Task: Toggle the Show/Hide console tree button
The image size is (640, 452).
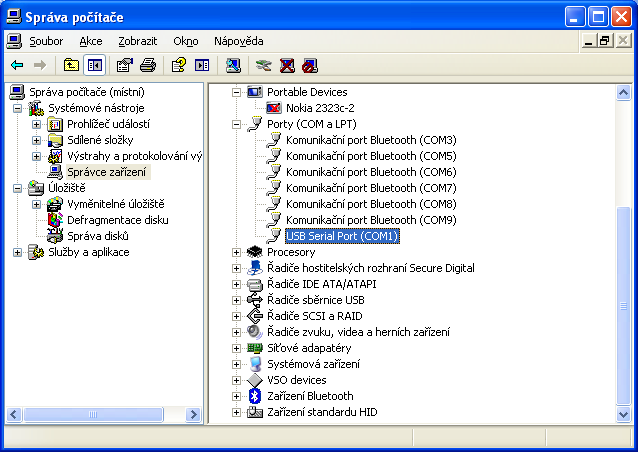Action: [x=95, y=65]
